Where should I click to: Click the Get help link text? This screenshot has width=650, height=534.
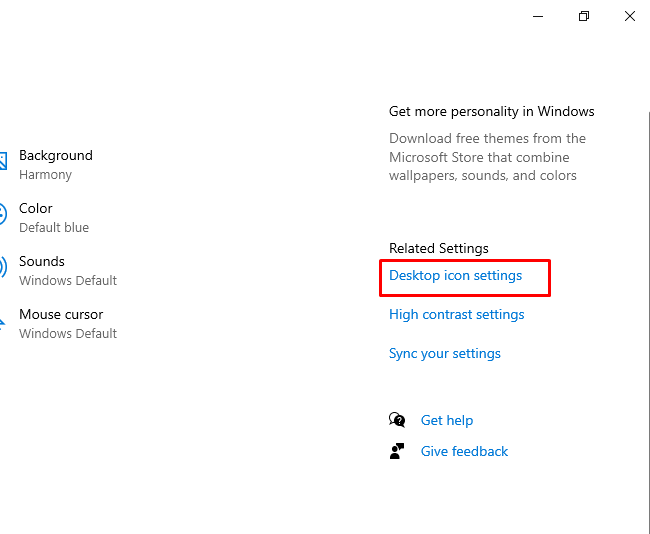[x=447, y=421]
